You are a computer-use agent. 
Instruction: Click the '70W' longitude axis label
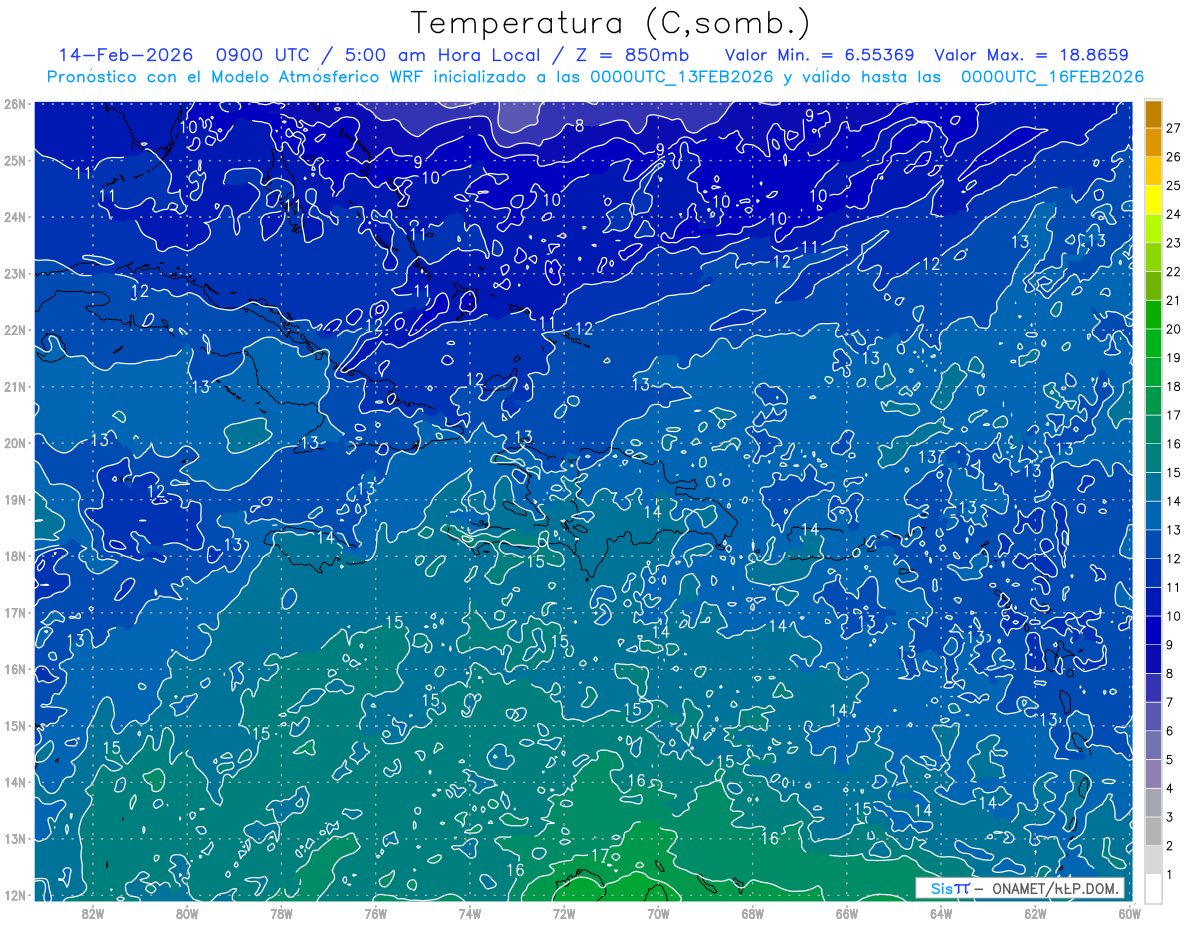658,913
